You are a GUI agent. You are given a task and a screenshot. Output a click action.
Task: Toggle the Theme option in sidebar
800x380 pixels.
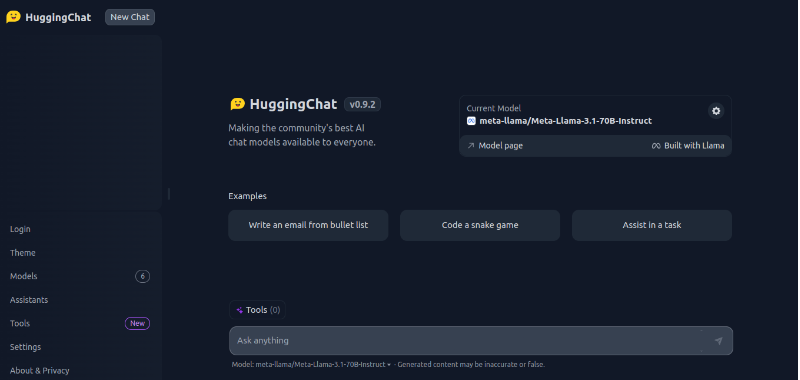point(23,253)
